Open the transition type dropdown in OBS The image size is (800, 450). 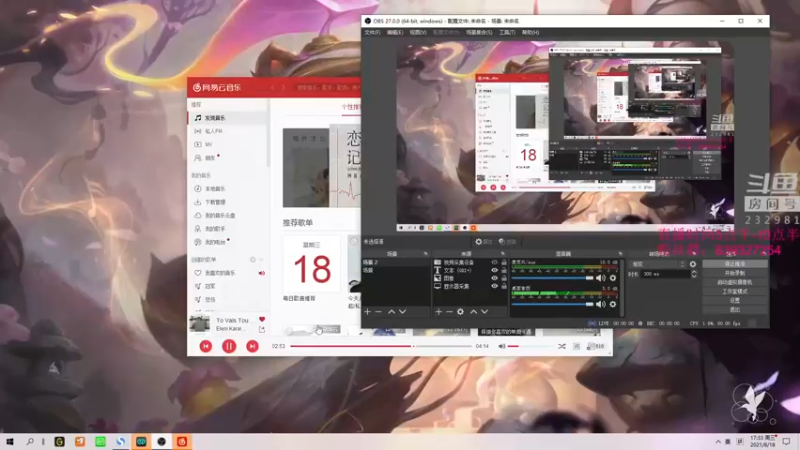[x=658, y=264]
